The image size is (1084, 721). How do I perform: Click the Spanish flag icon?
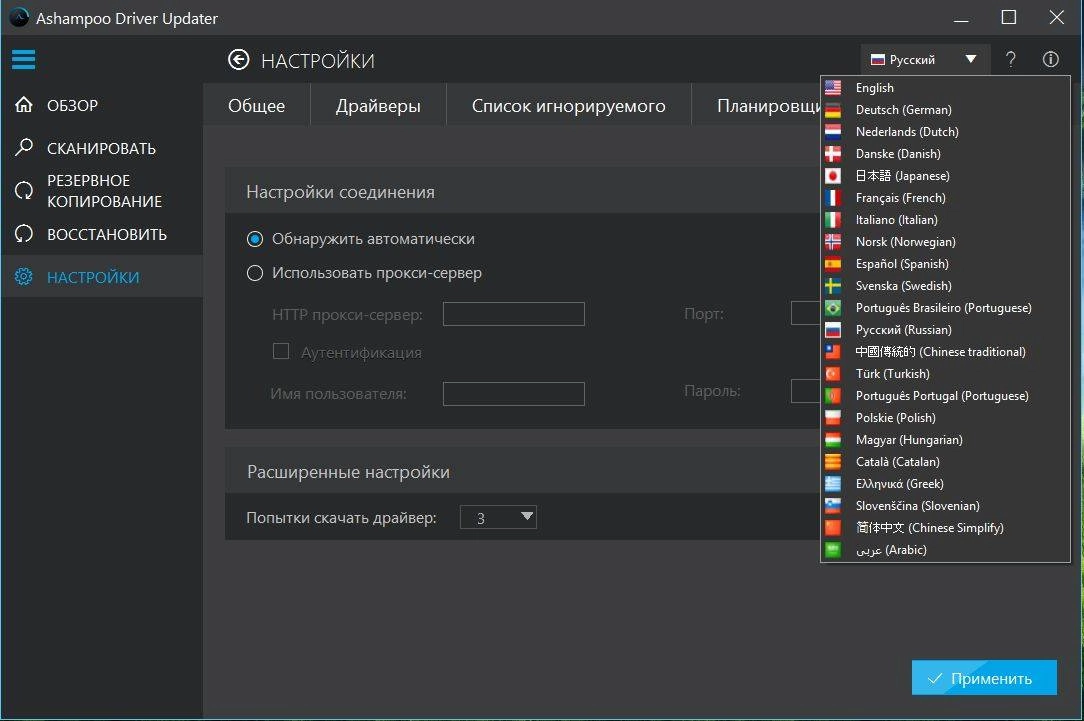[x=833, y=264]
